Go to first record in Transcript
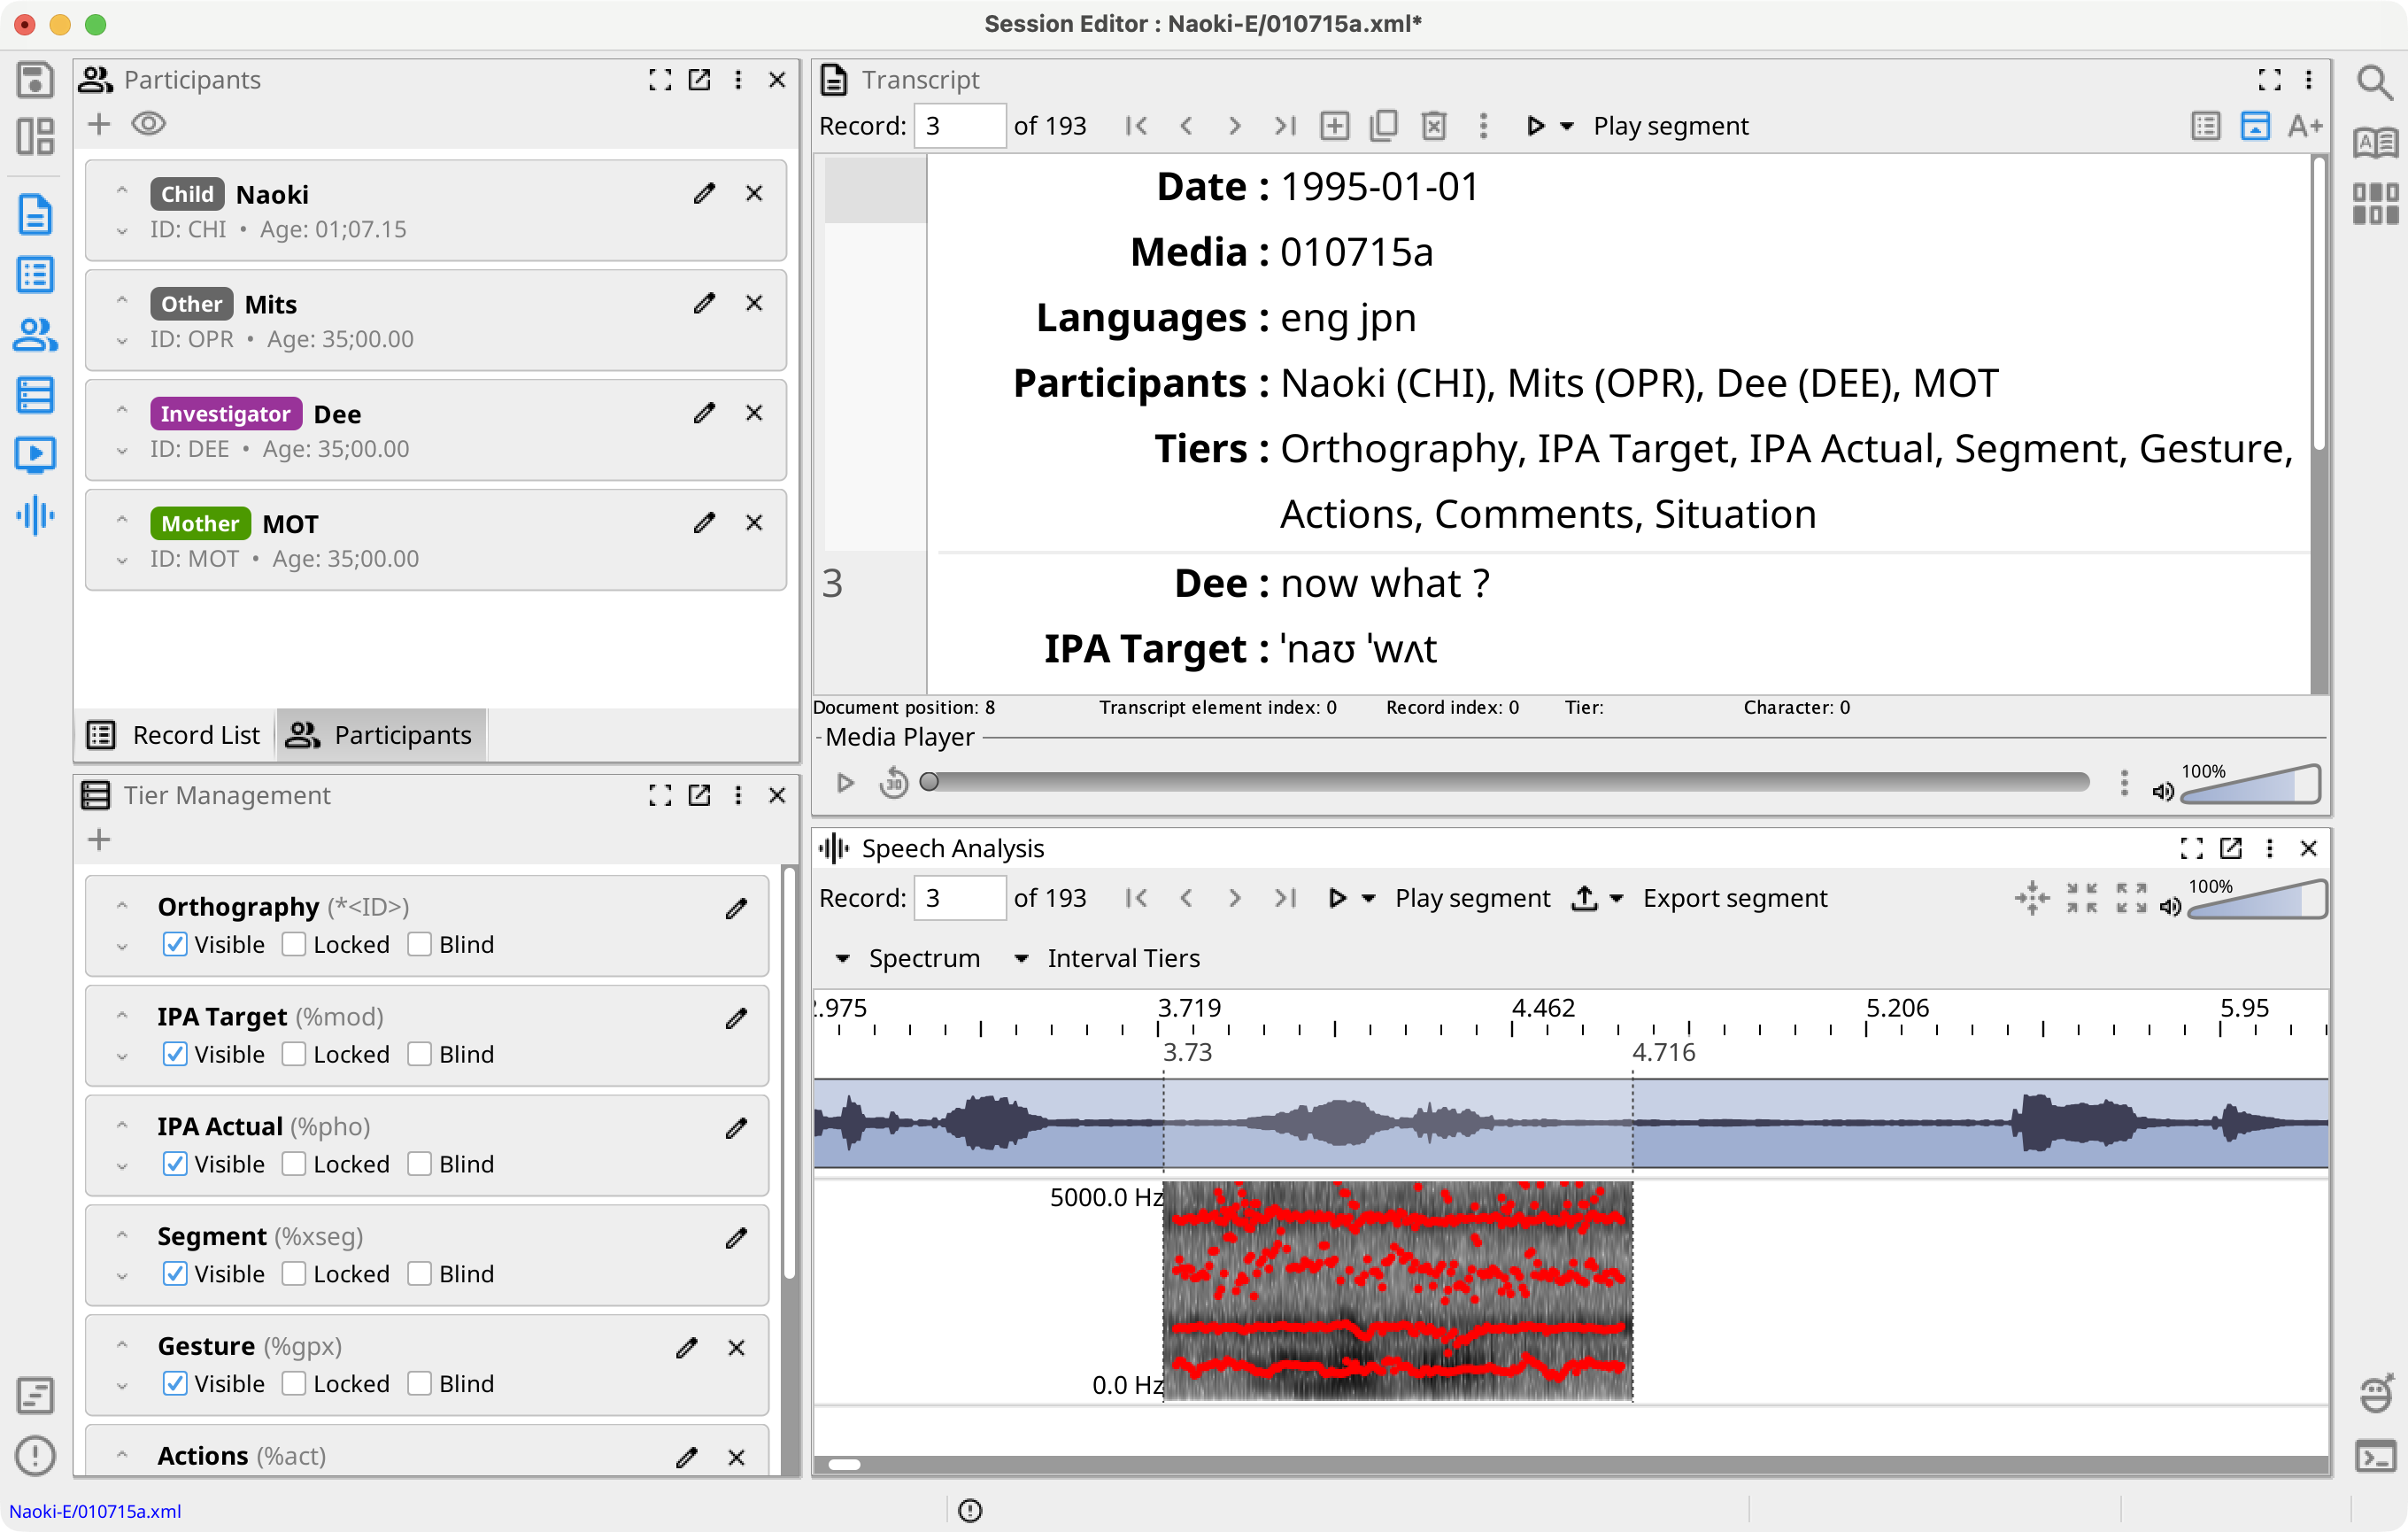This screenshot has width=2408, height=1532. (1136, 126)
